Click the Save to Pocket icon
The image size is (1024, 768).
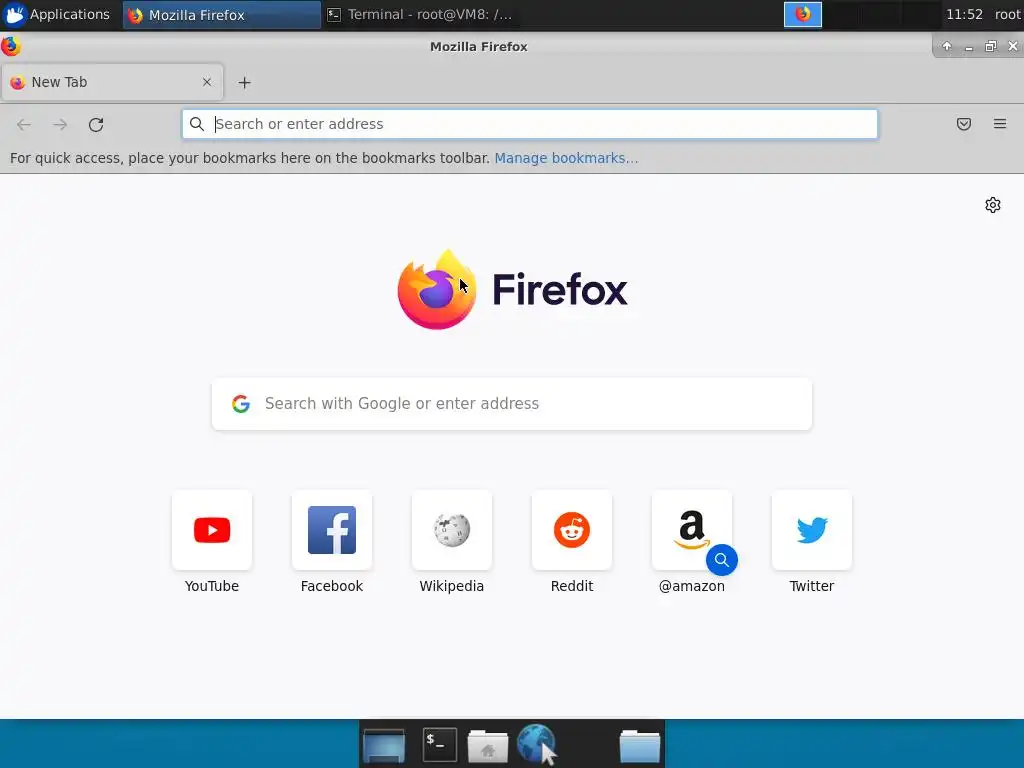pos(963,123)
